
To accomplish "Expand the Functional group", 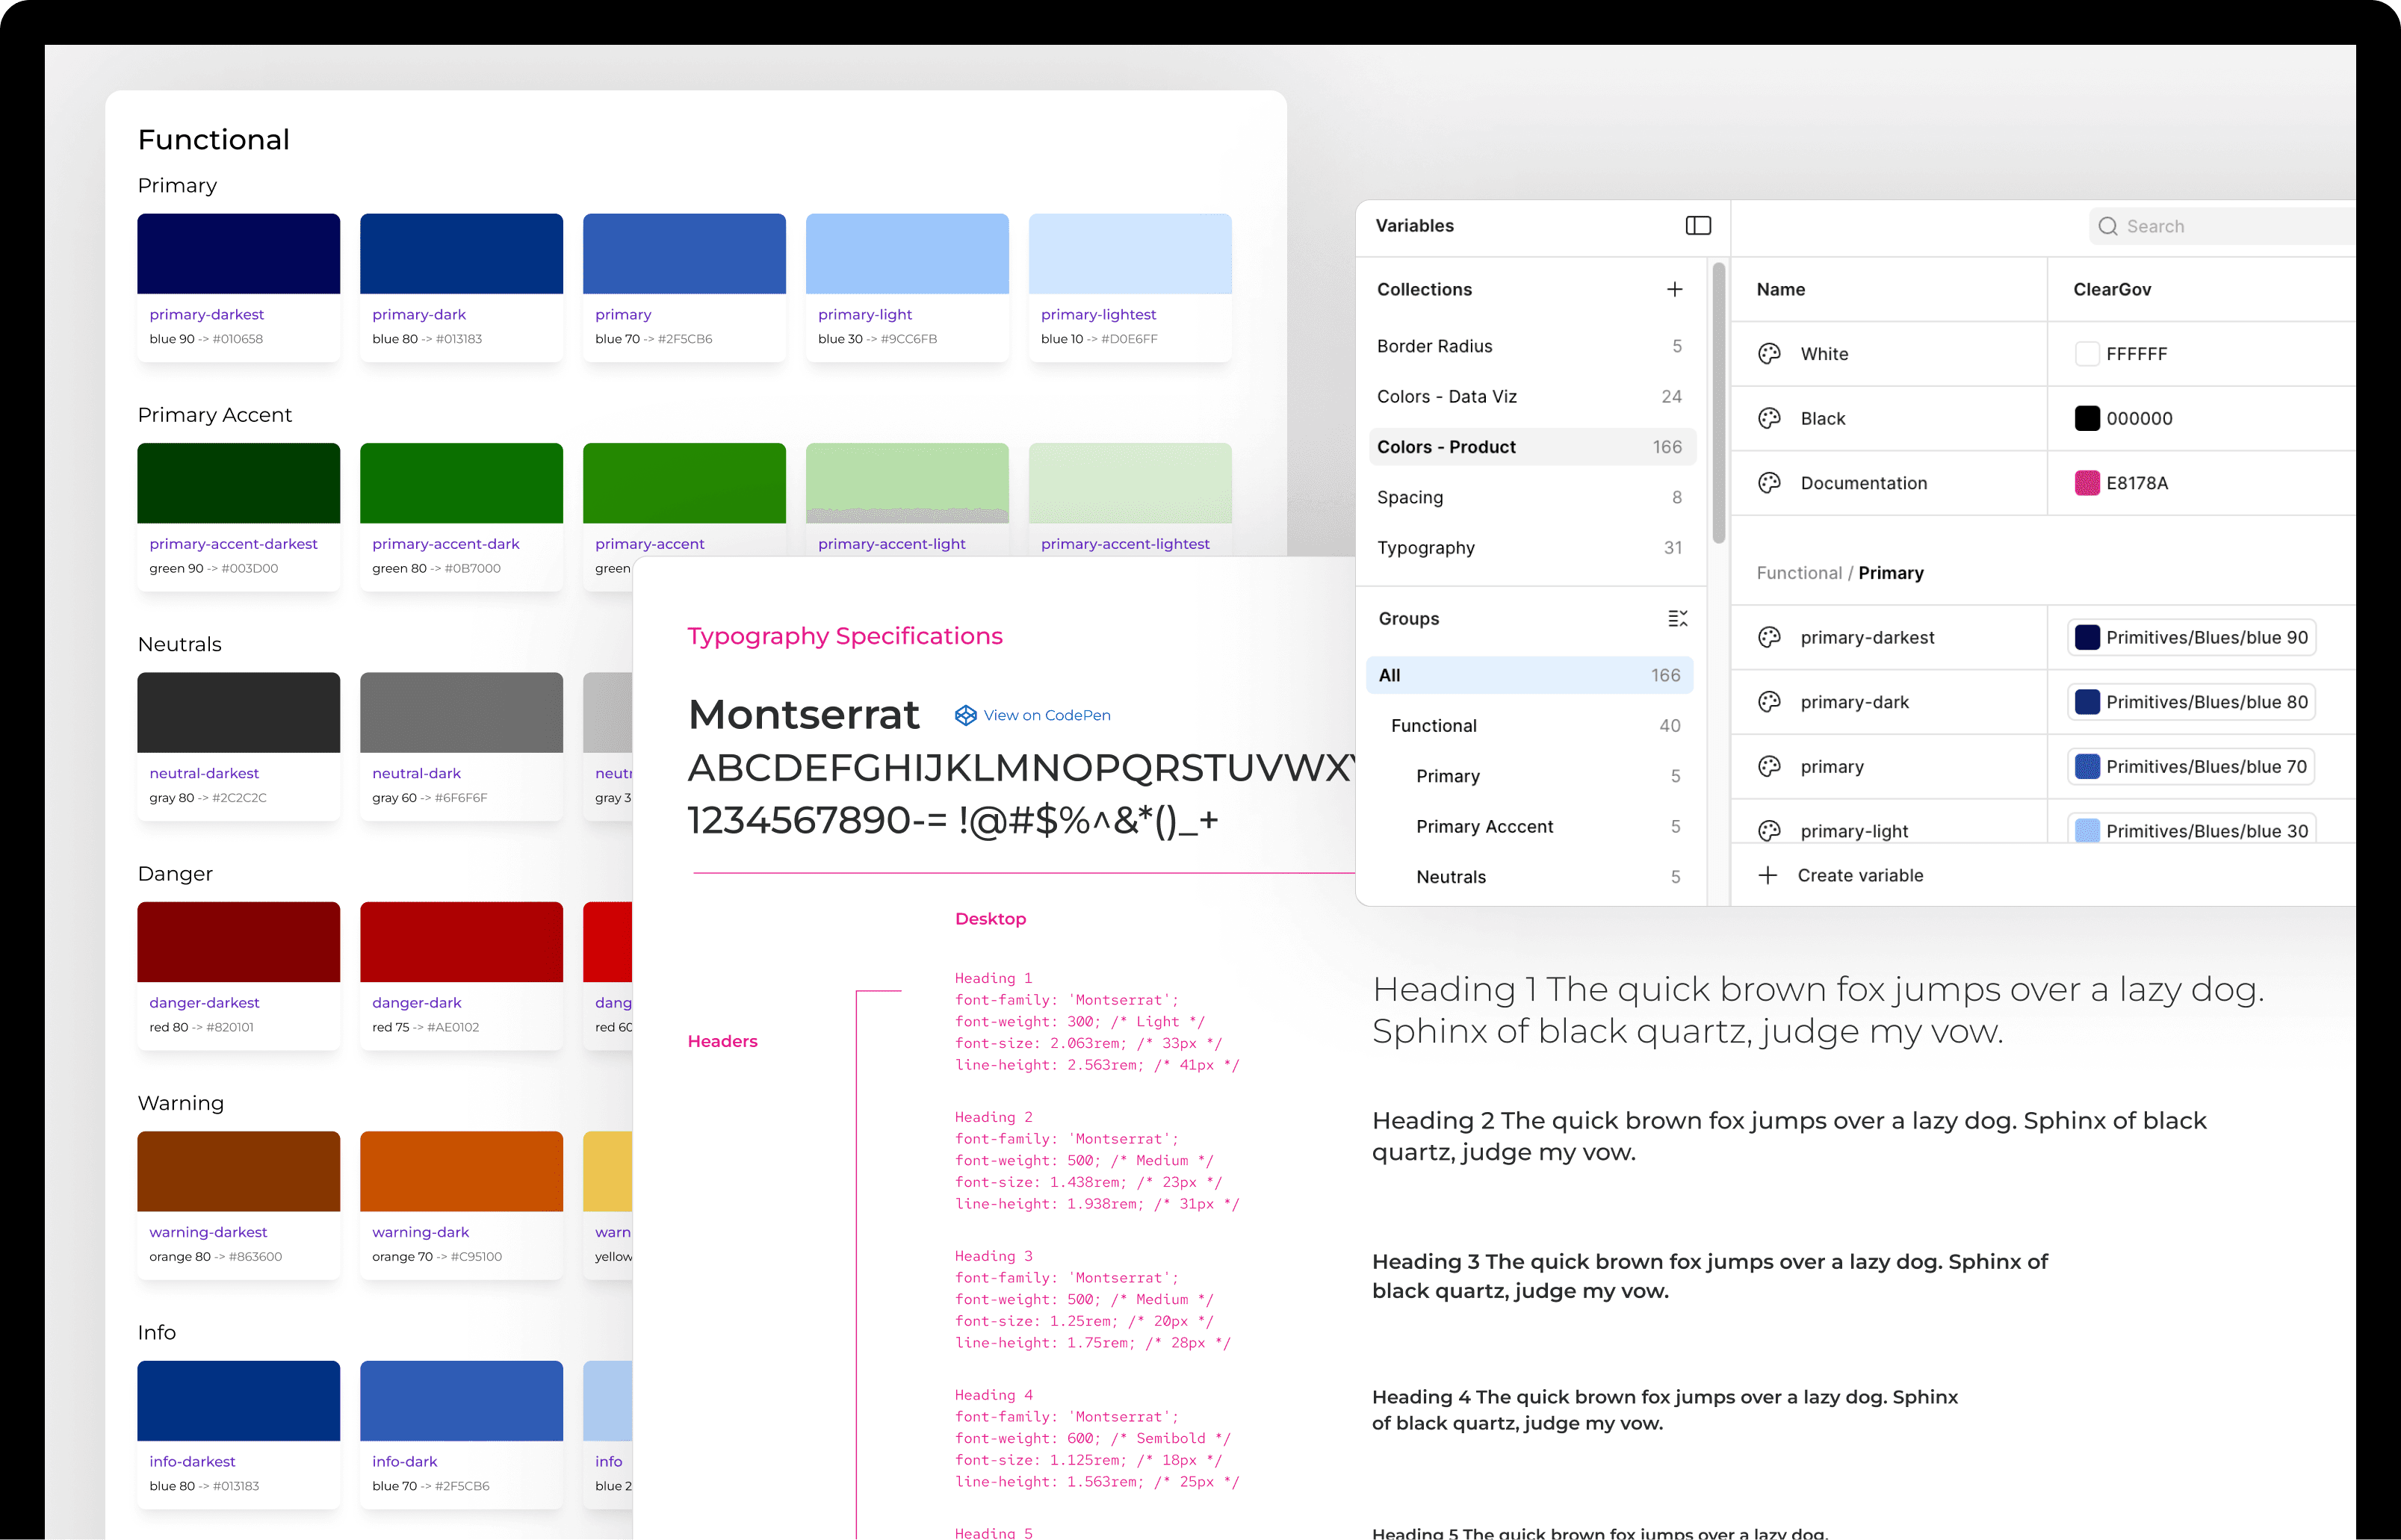I will [1434, 725].
